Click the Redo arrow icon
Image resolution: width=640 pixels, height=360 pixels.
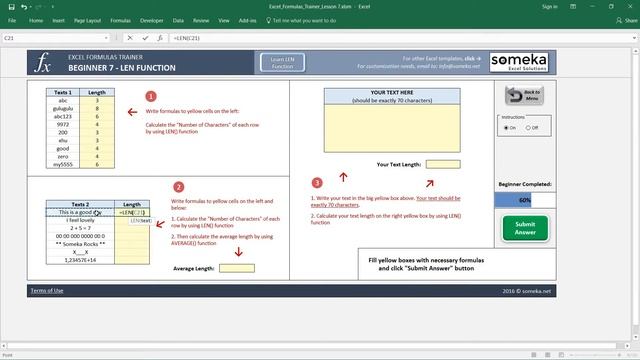pos(38,7)
